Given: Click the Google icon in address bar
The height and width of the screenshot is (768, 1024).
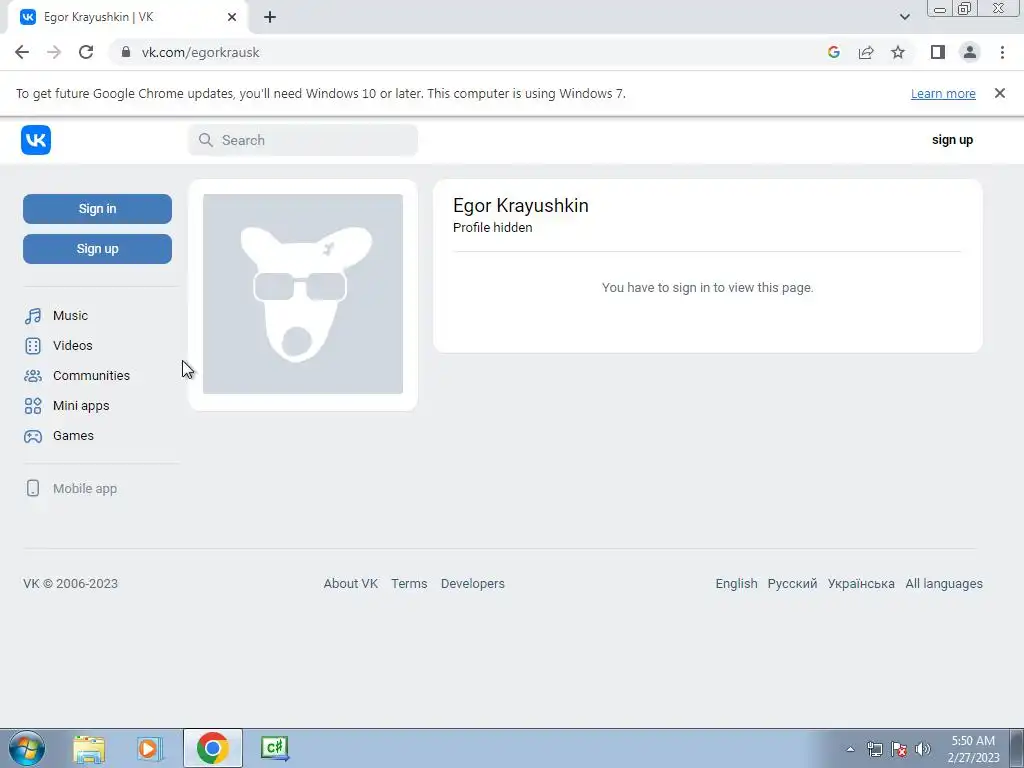Looking at the screenshot, I should pos(833,52).
